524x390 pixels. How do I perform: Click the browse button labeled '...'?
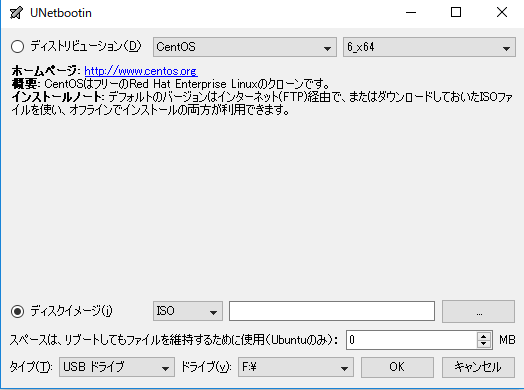478,311
